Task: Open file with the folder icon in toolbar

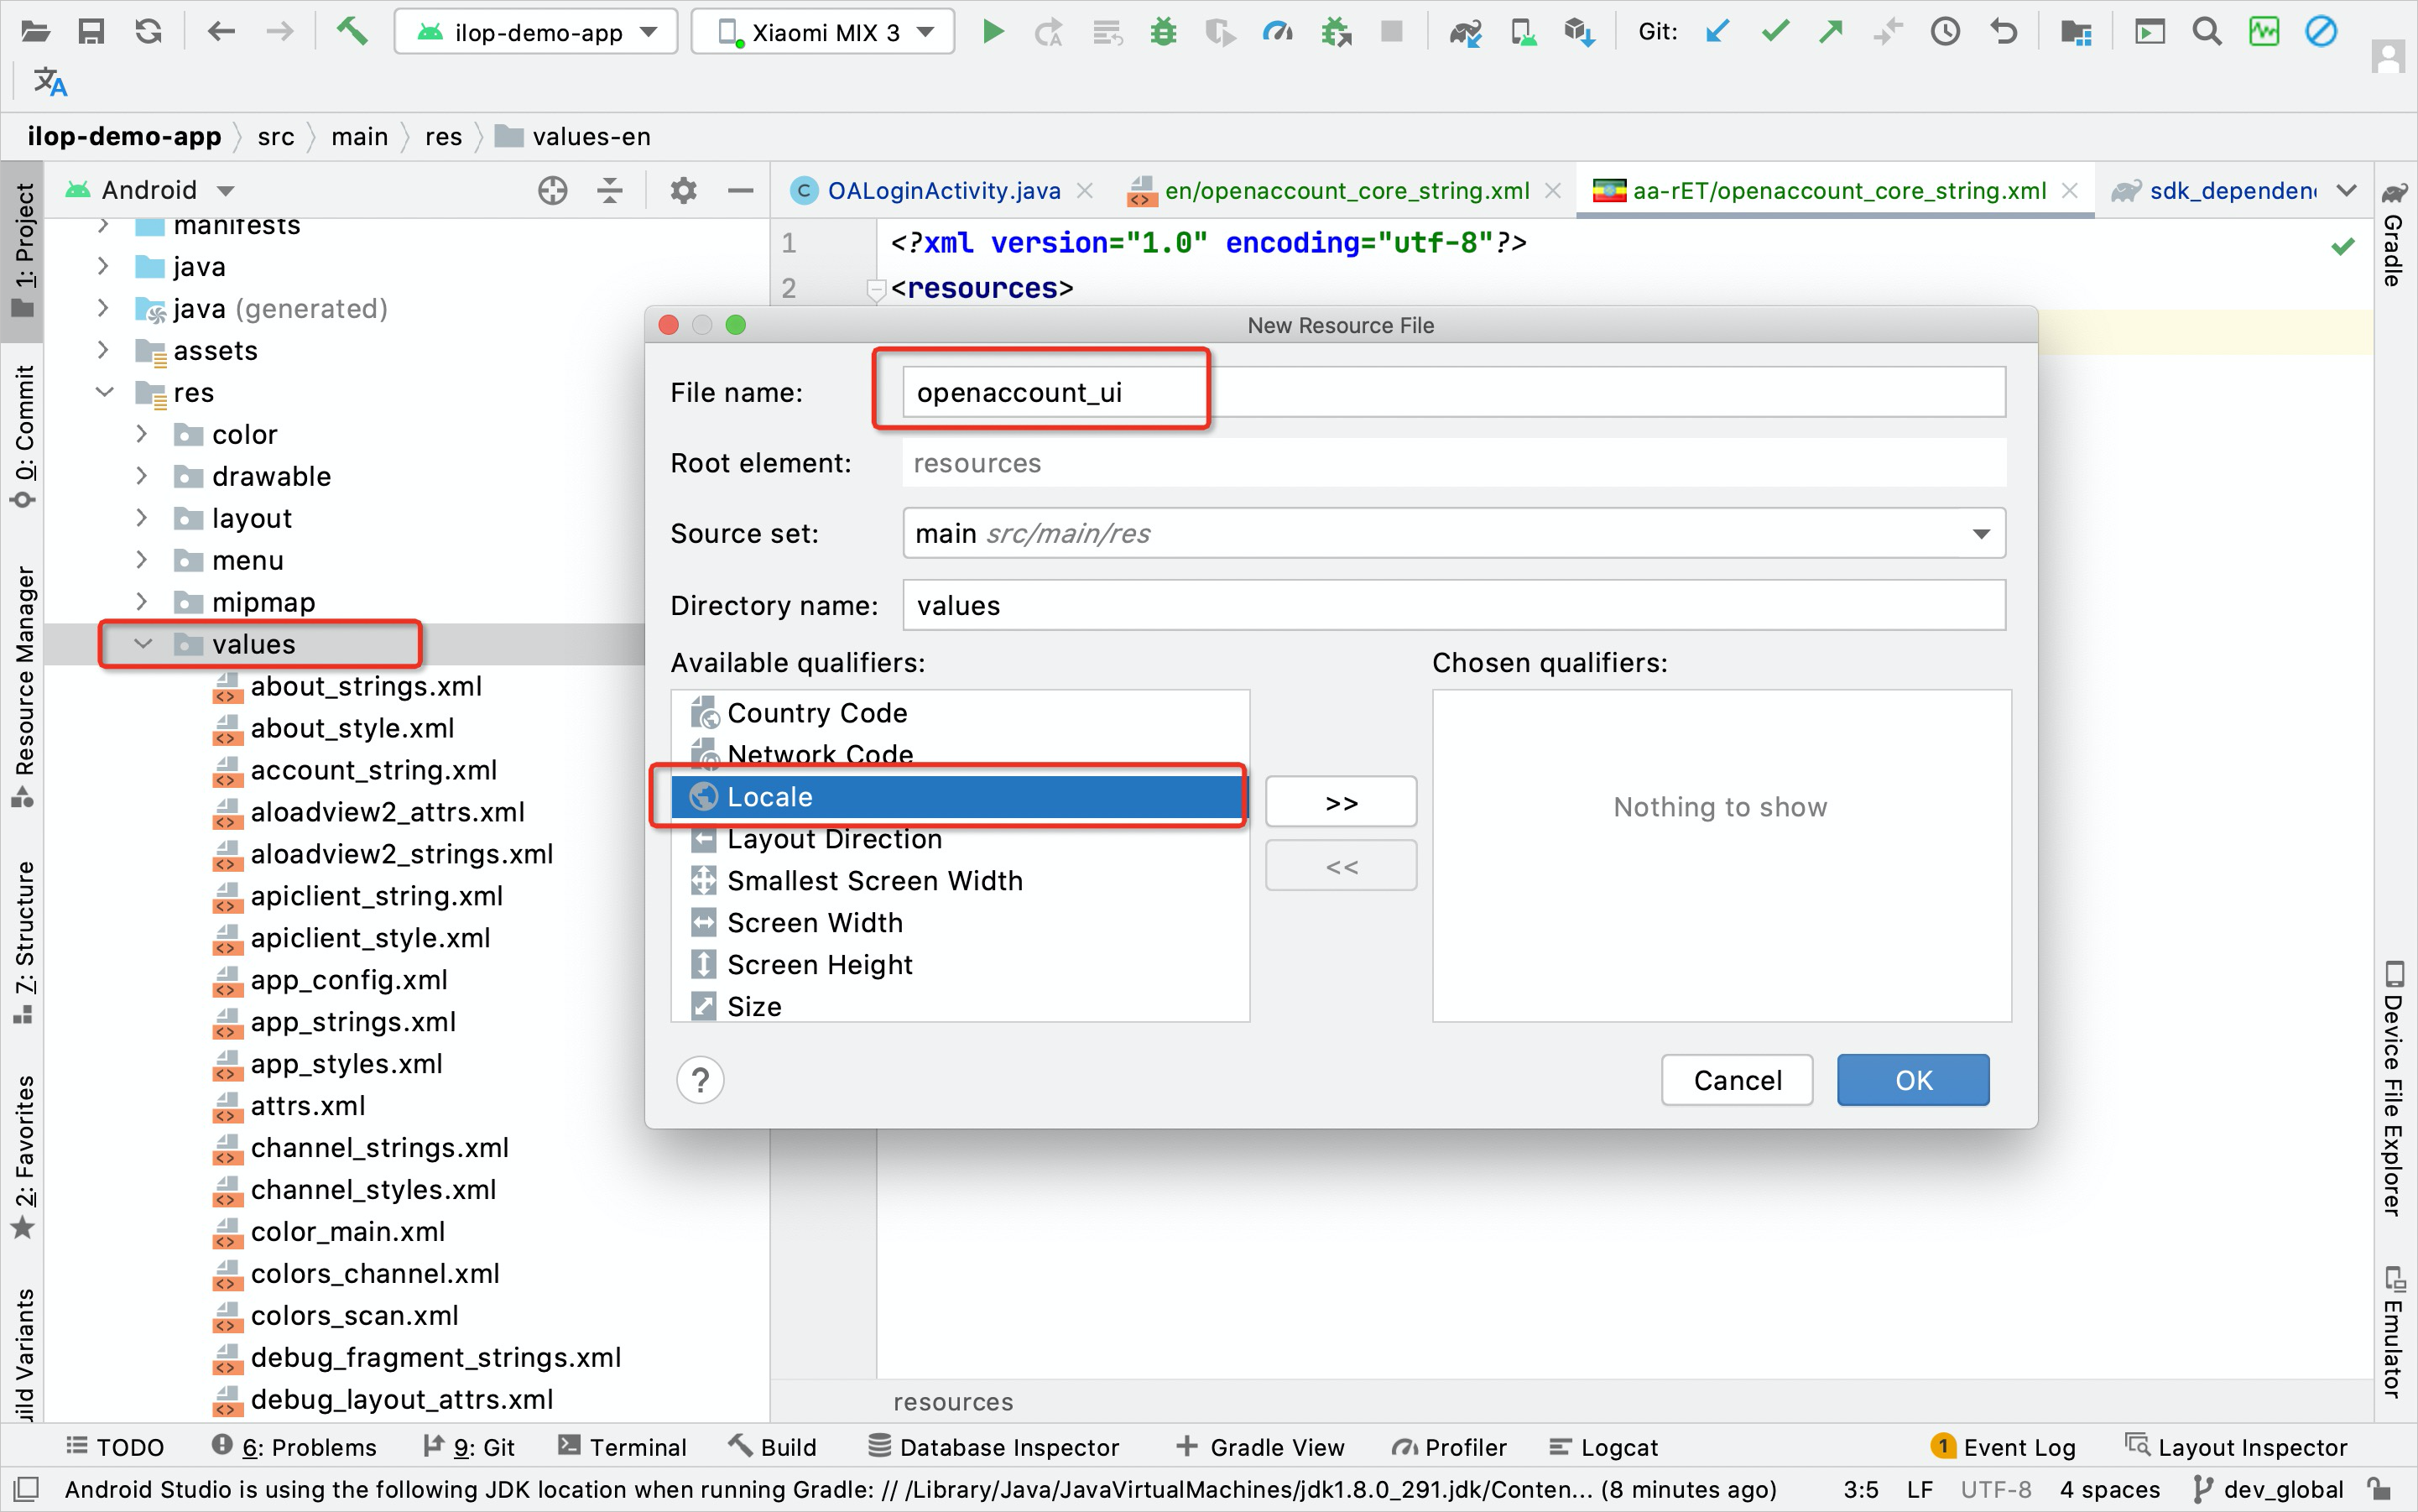Action: [35, 32]
